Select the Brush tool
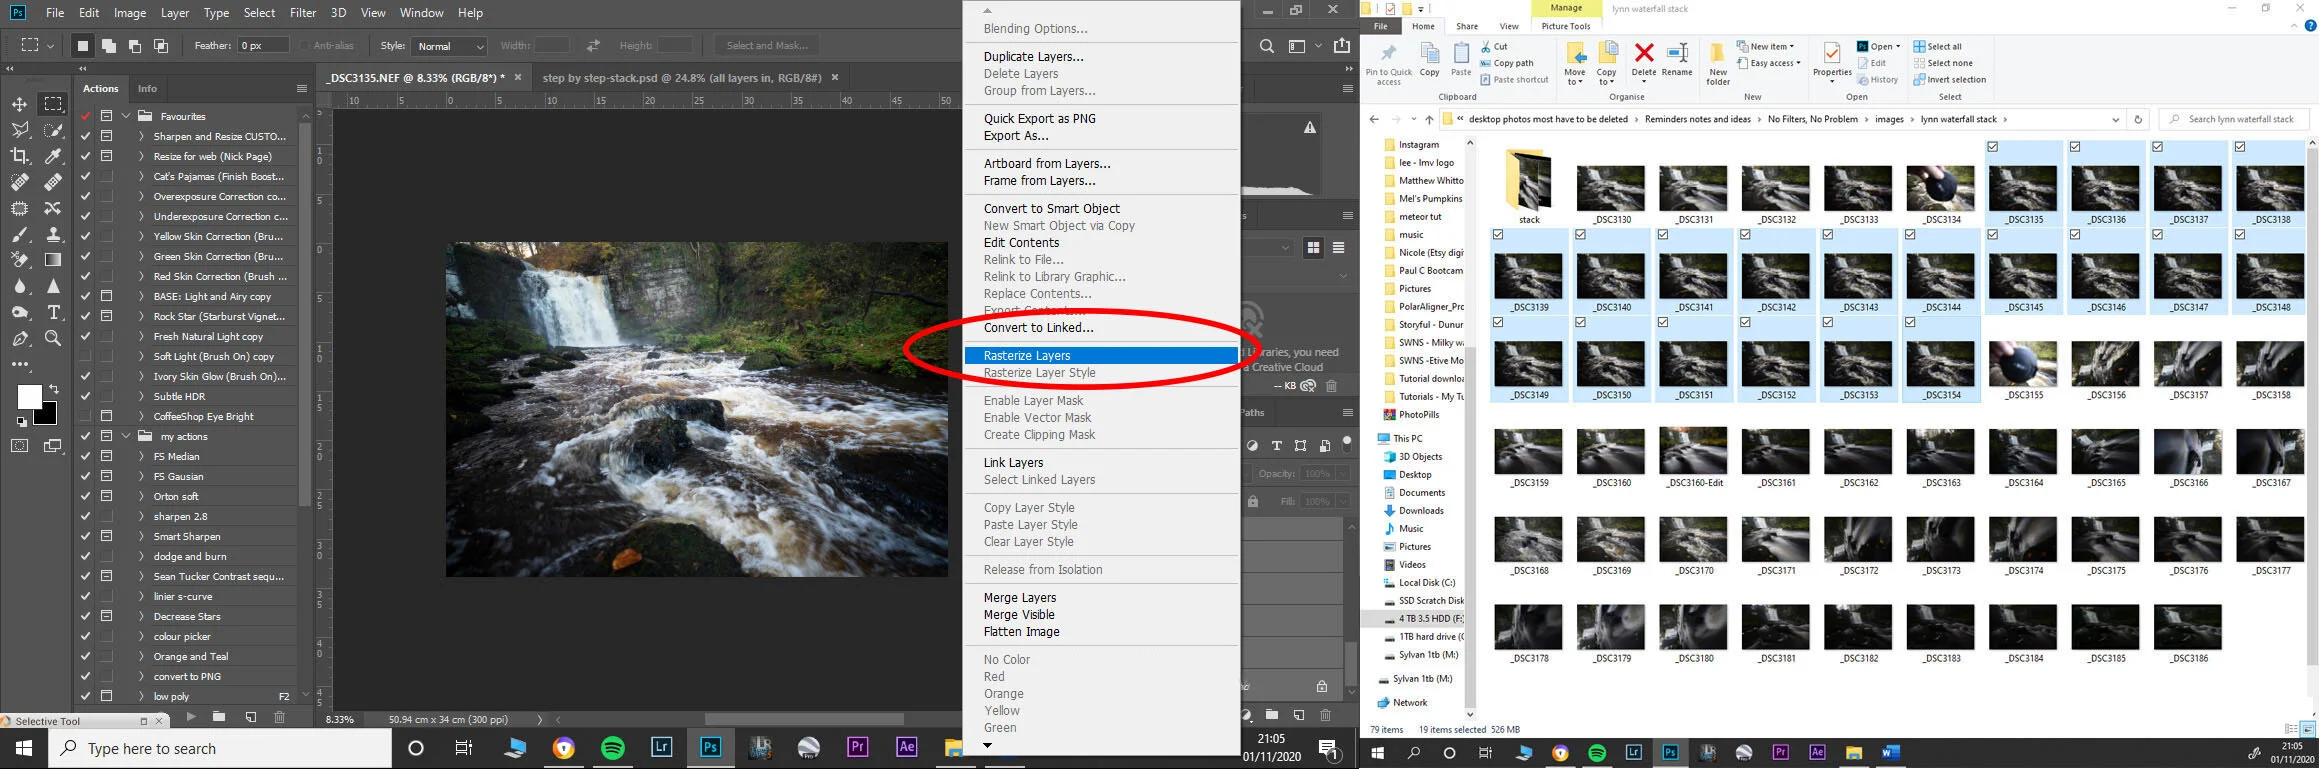Viewport: 2319px width, 769px height. click(x=19, y=234)
